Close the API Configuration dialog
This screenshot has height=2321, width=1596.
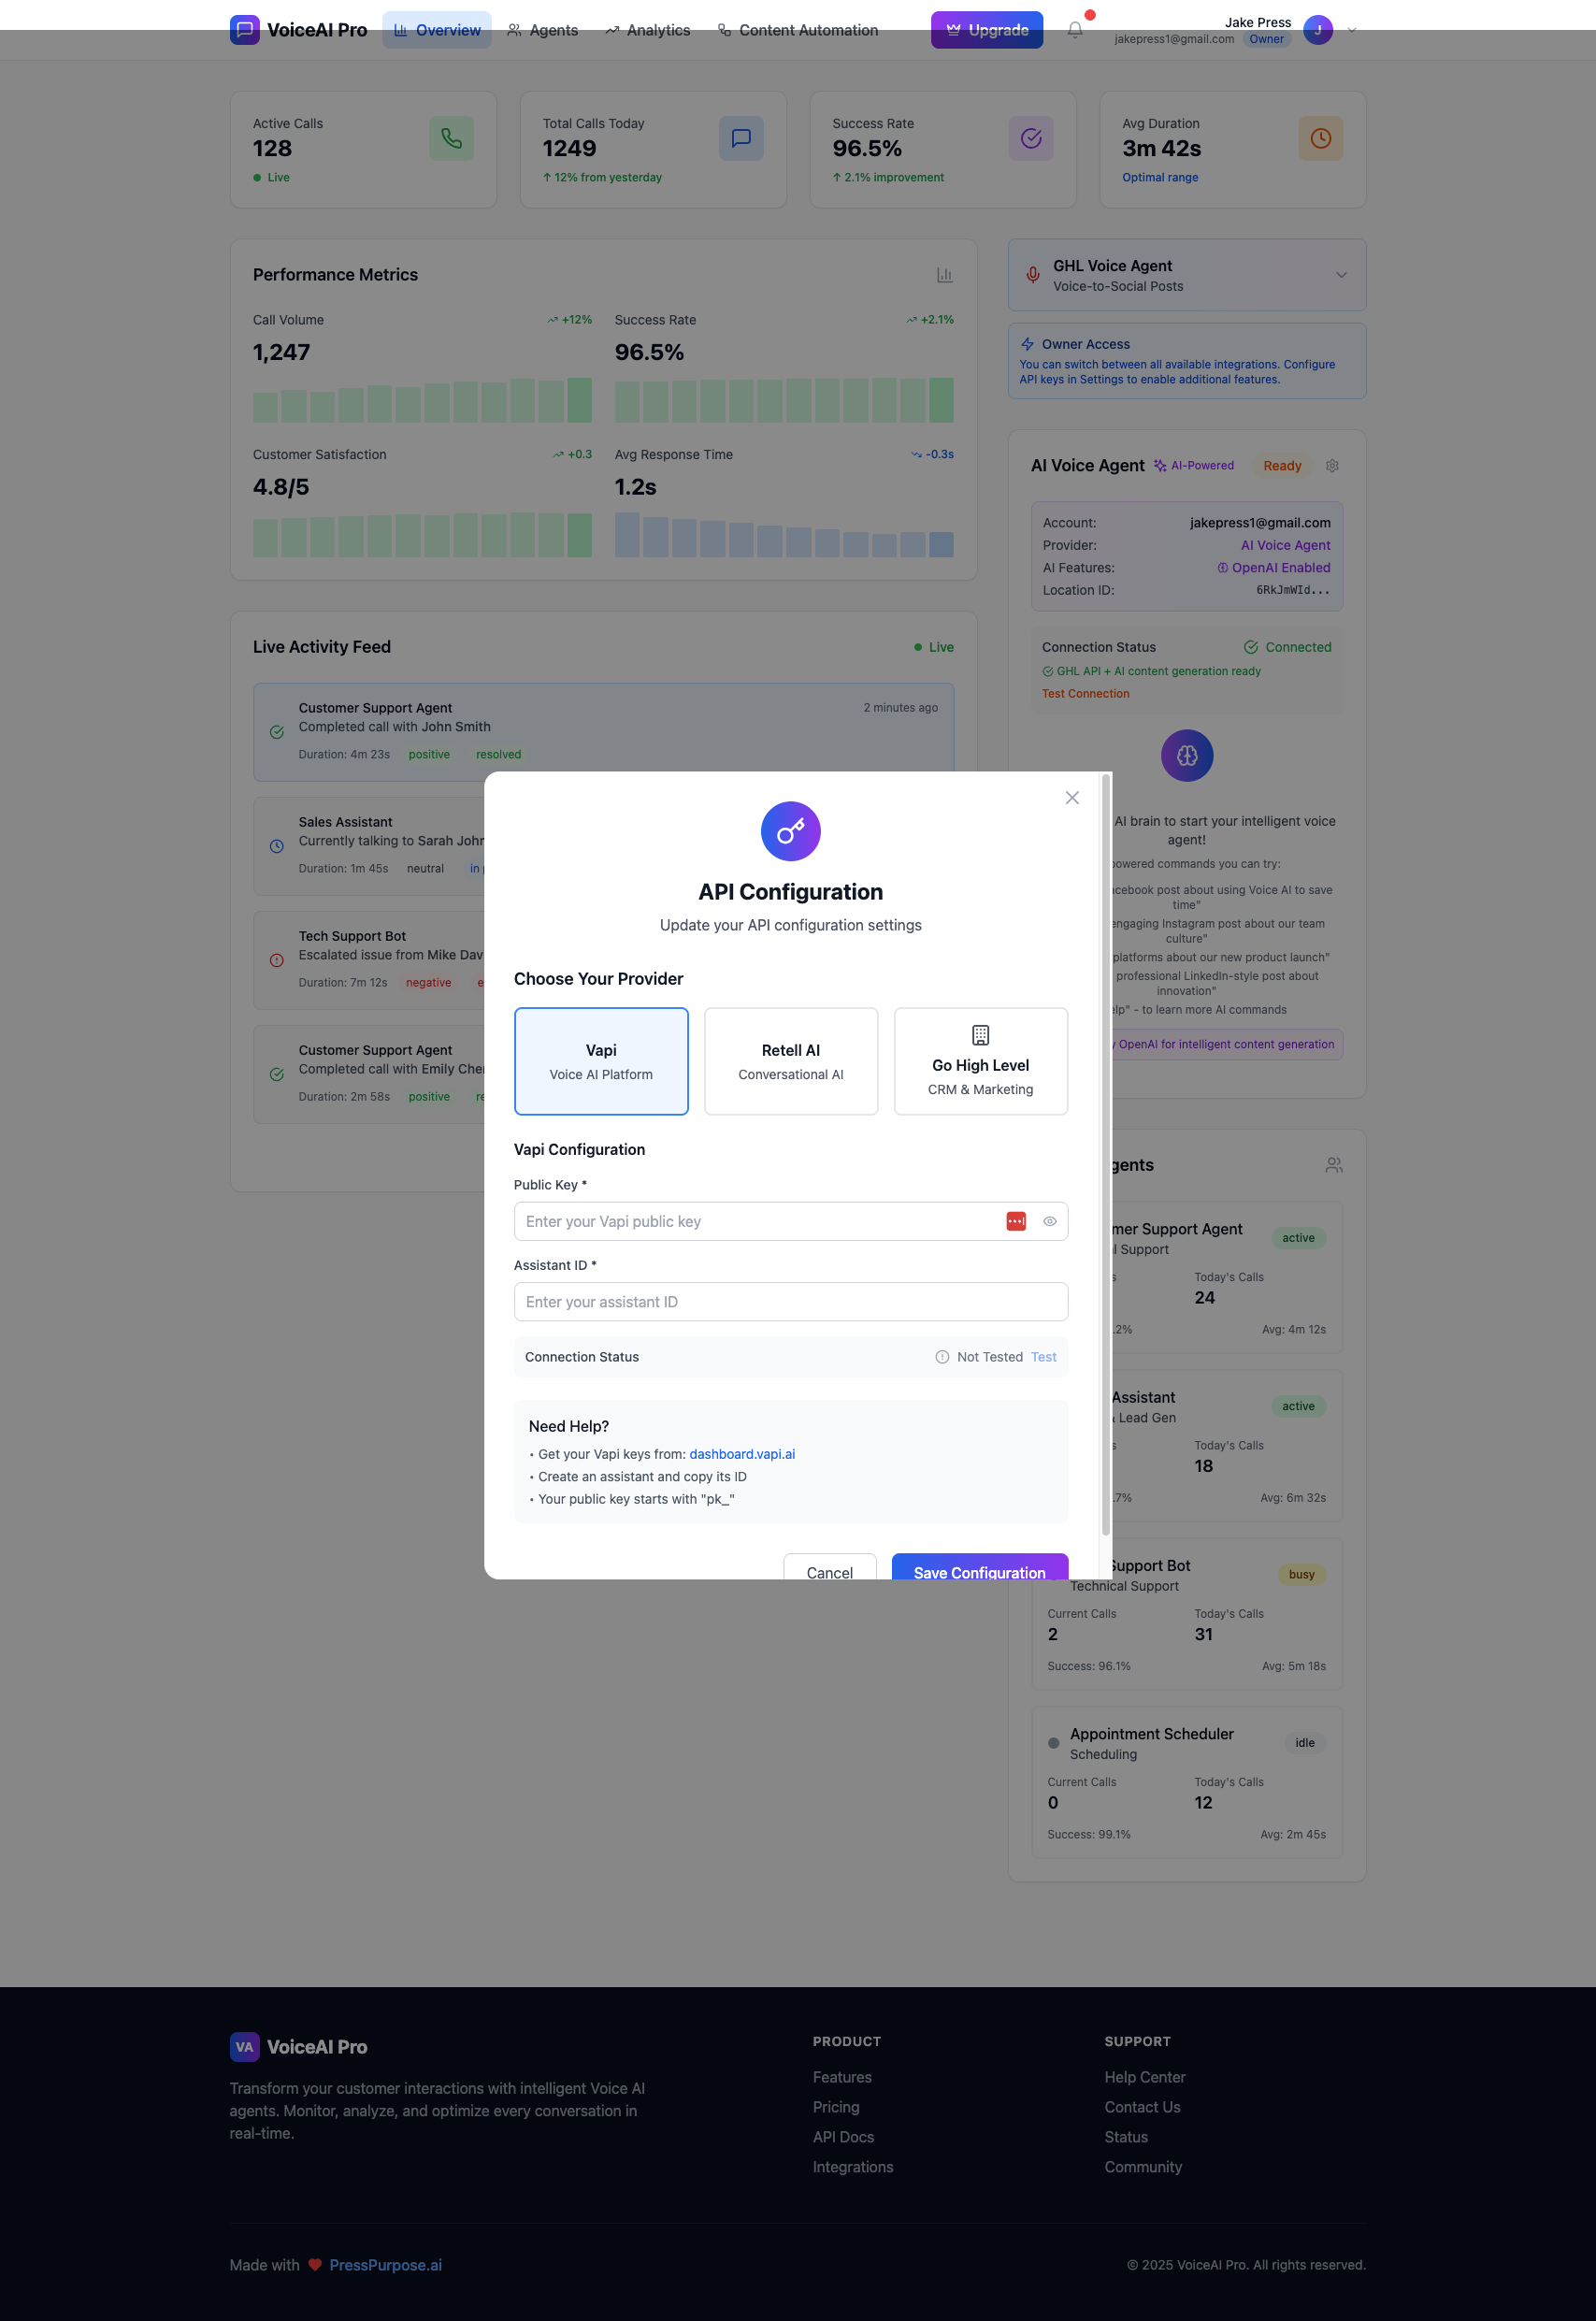coord(1072,798)
